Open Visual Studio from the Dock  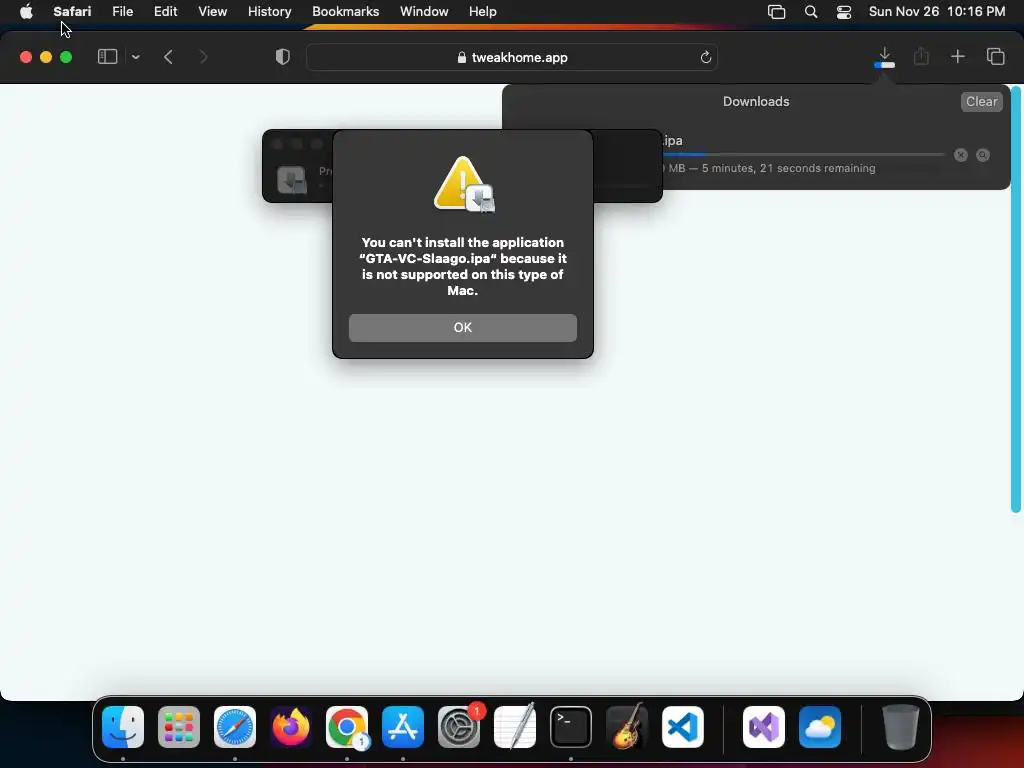(764, 727)
